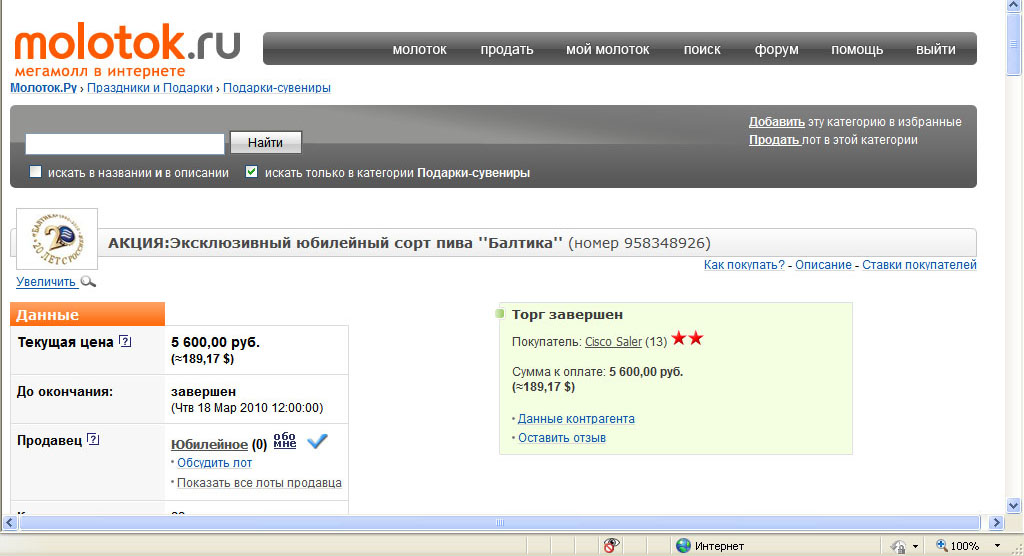Click the 'Оставить отзыв' link
Viewport: 1024px width, 556px height.
pyautogui.click(x=562, y=438)
